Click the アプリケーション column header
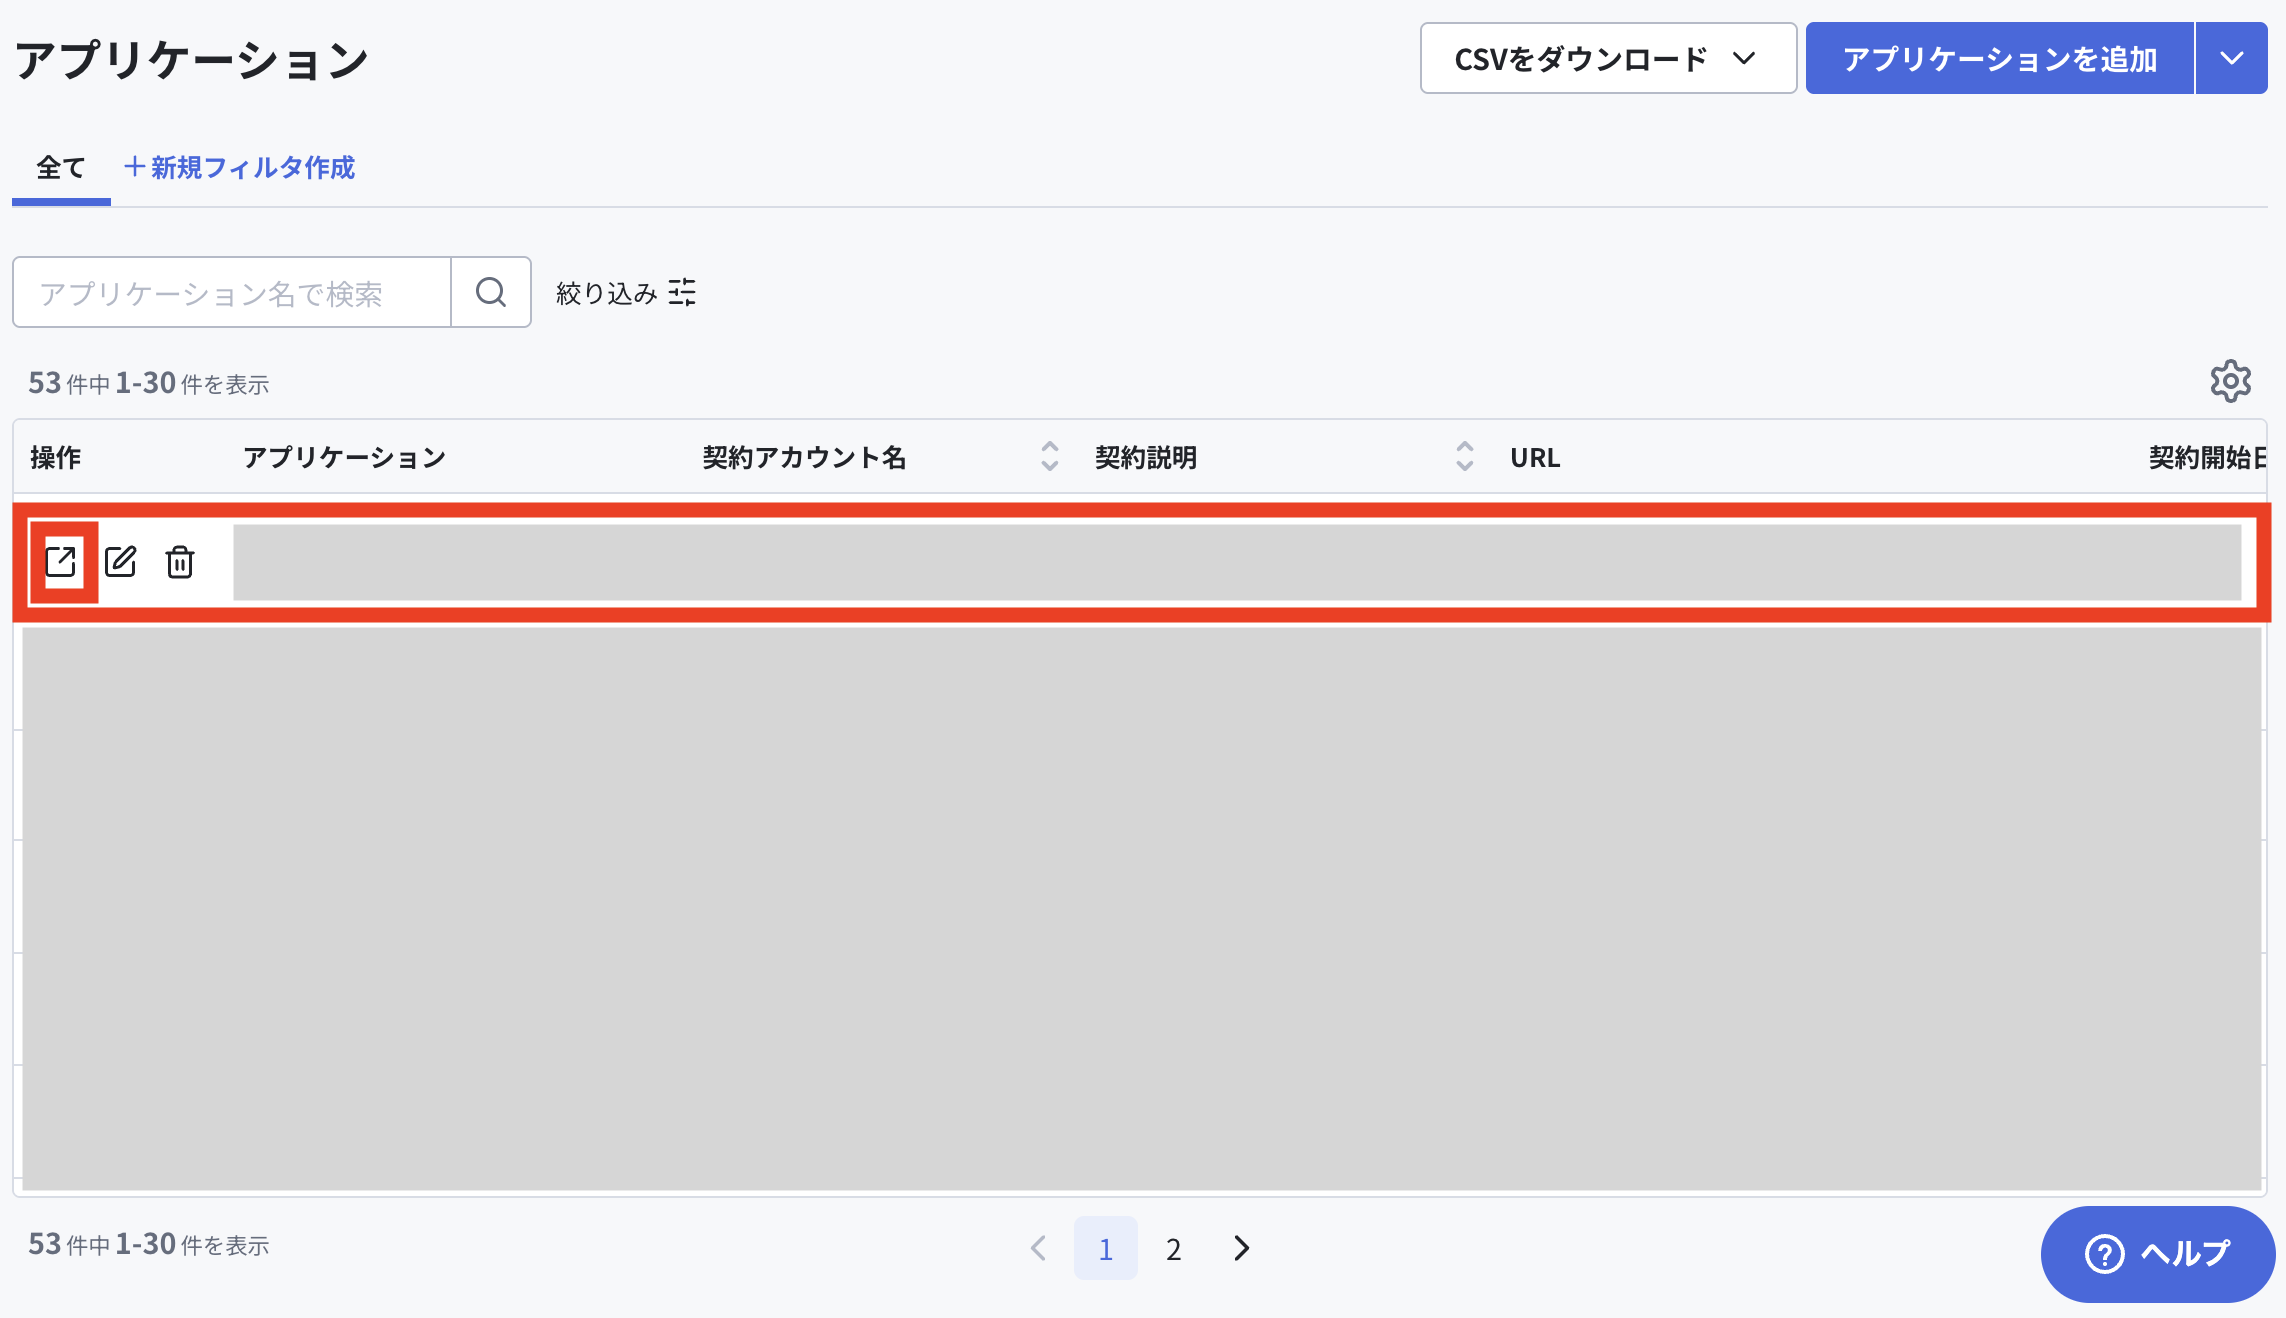The image size is (2286, 1318). pos(344,457)
